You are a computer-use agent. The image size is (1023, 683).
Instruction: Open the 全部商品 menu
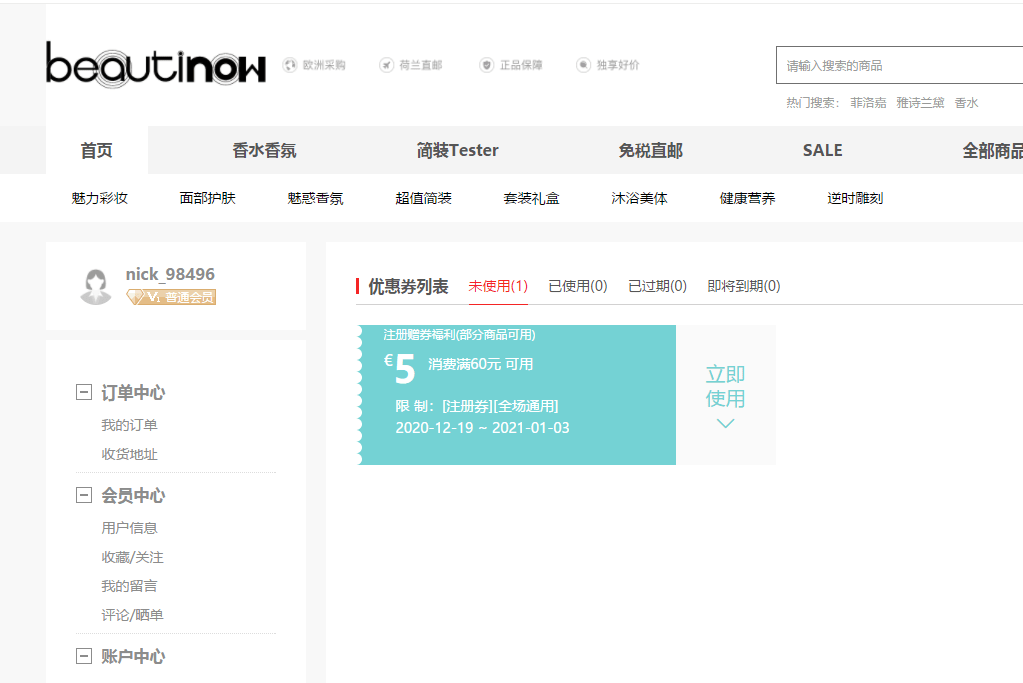992,150
